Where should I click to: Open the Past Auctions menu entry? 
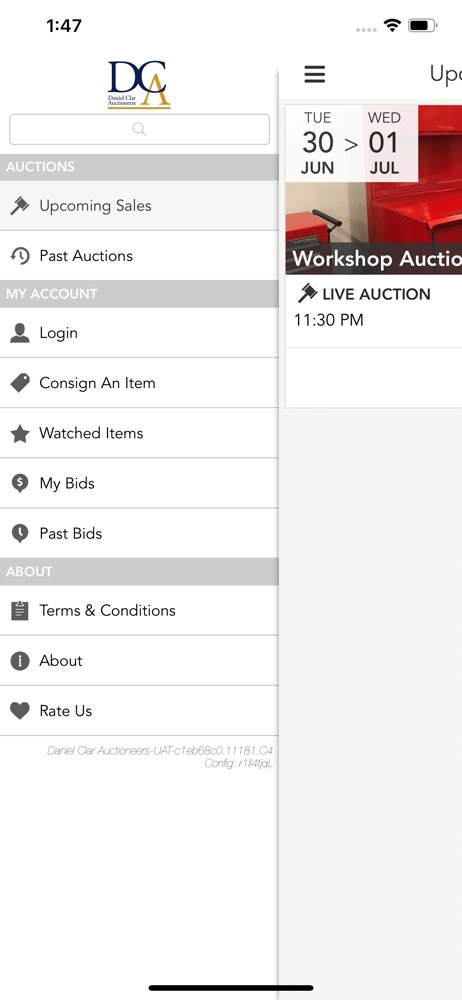[x=139, y=256]
